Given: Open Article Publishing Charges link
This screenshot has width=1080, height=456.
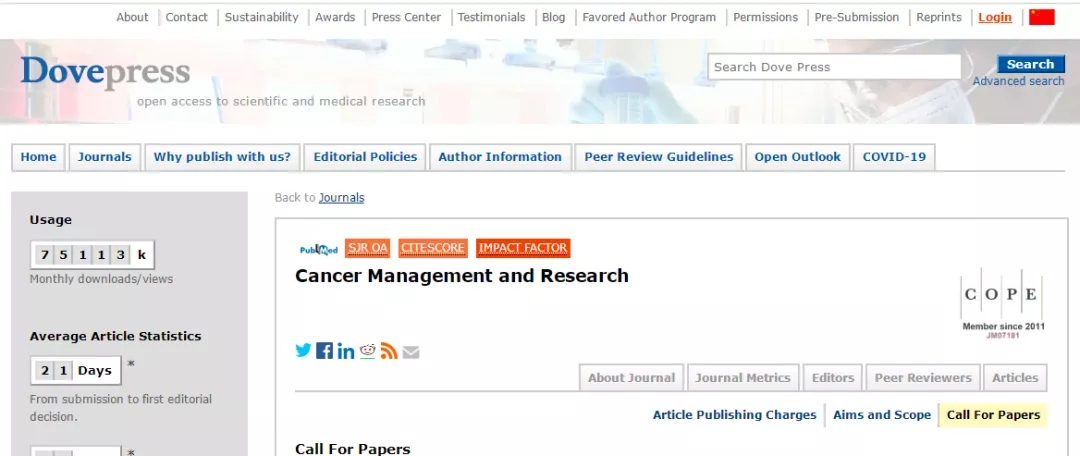Looking at the screenshot, I should (734, 415).
